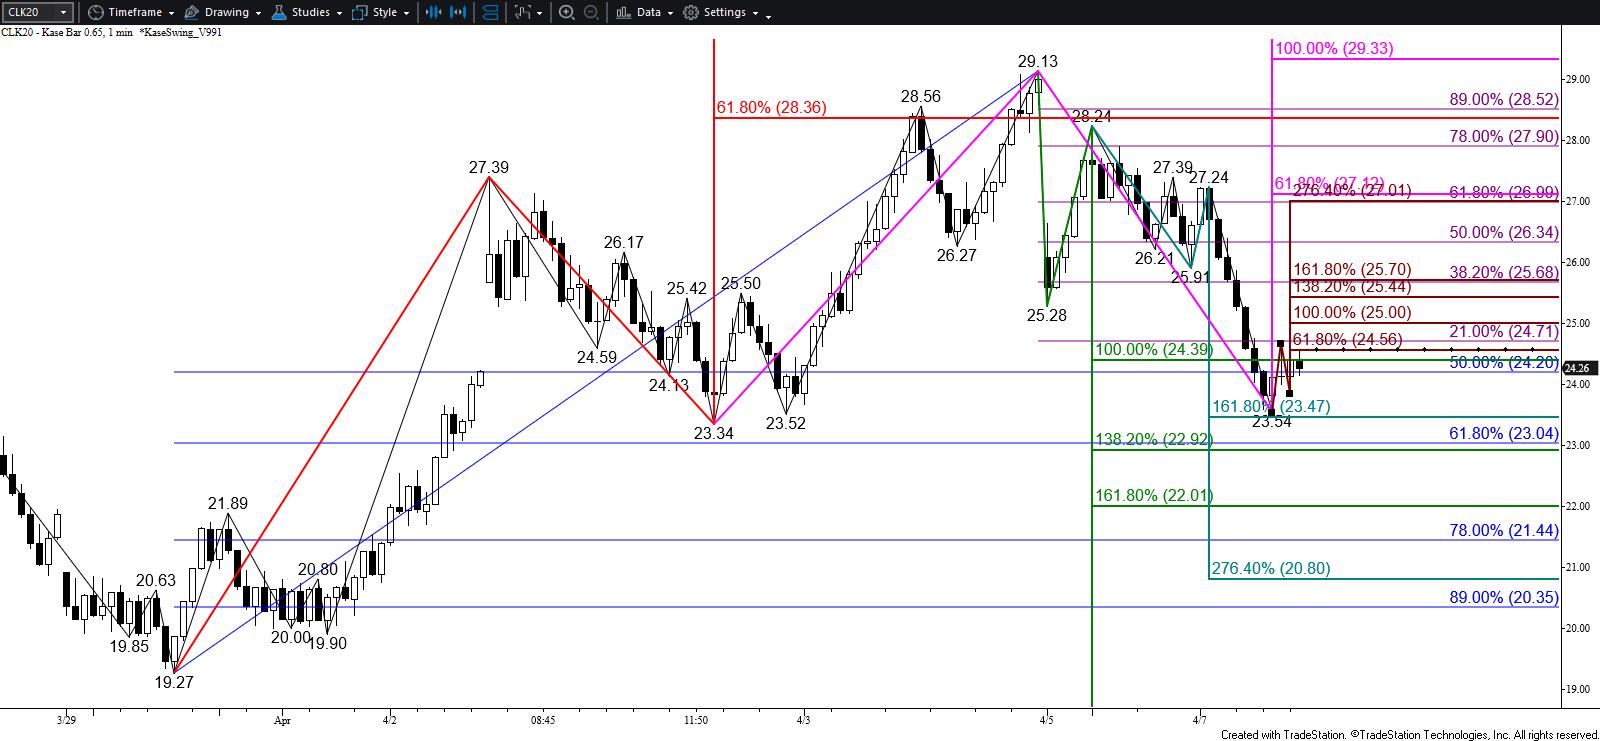Viewport: 1600px width, 741px height.
Task: Click the 29.00 price axis label
Action: coord(1578,79)
